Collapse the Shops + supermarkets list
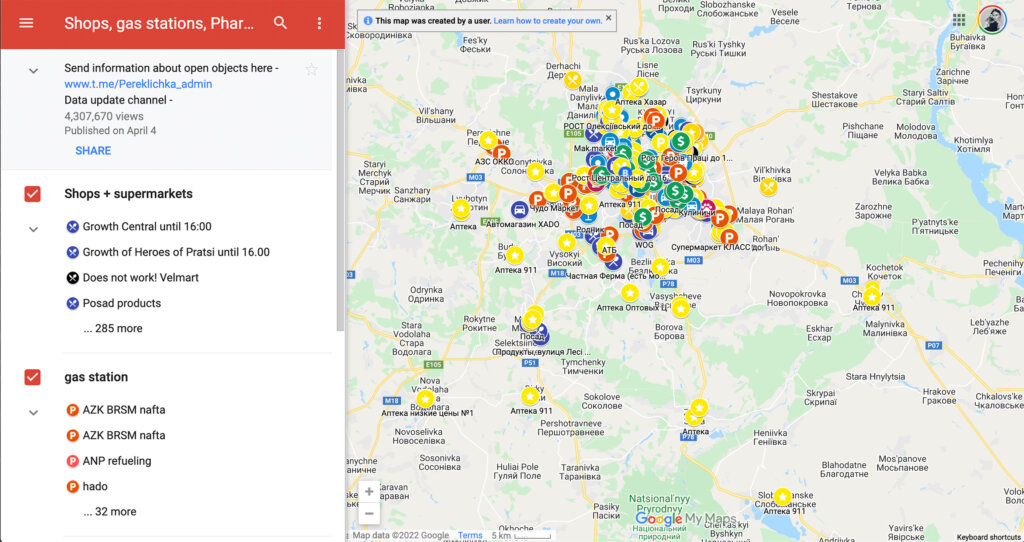 pyautogui.click(x=33, y=229)
